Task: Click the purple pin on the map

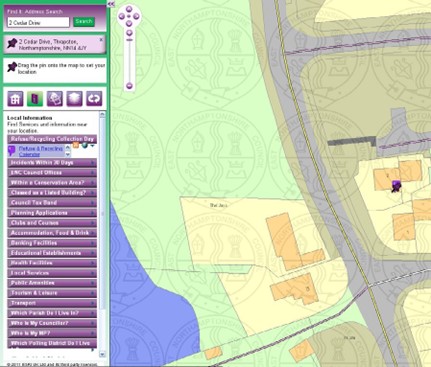Action: point(396,186)
